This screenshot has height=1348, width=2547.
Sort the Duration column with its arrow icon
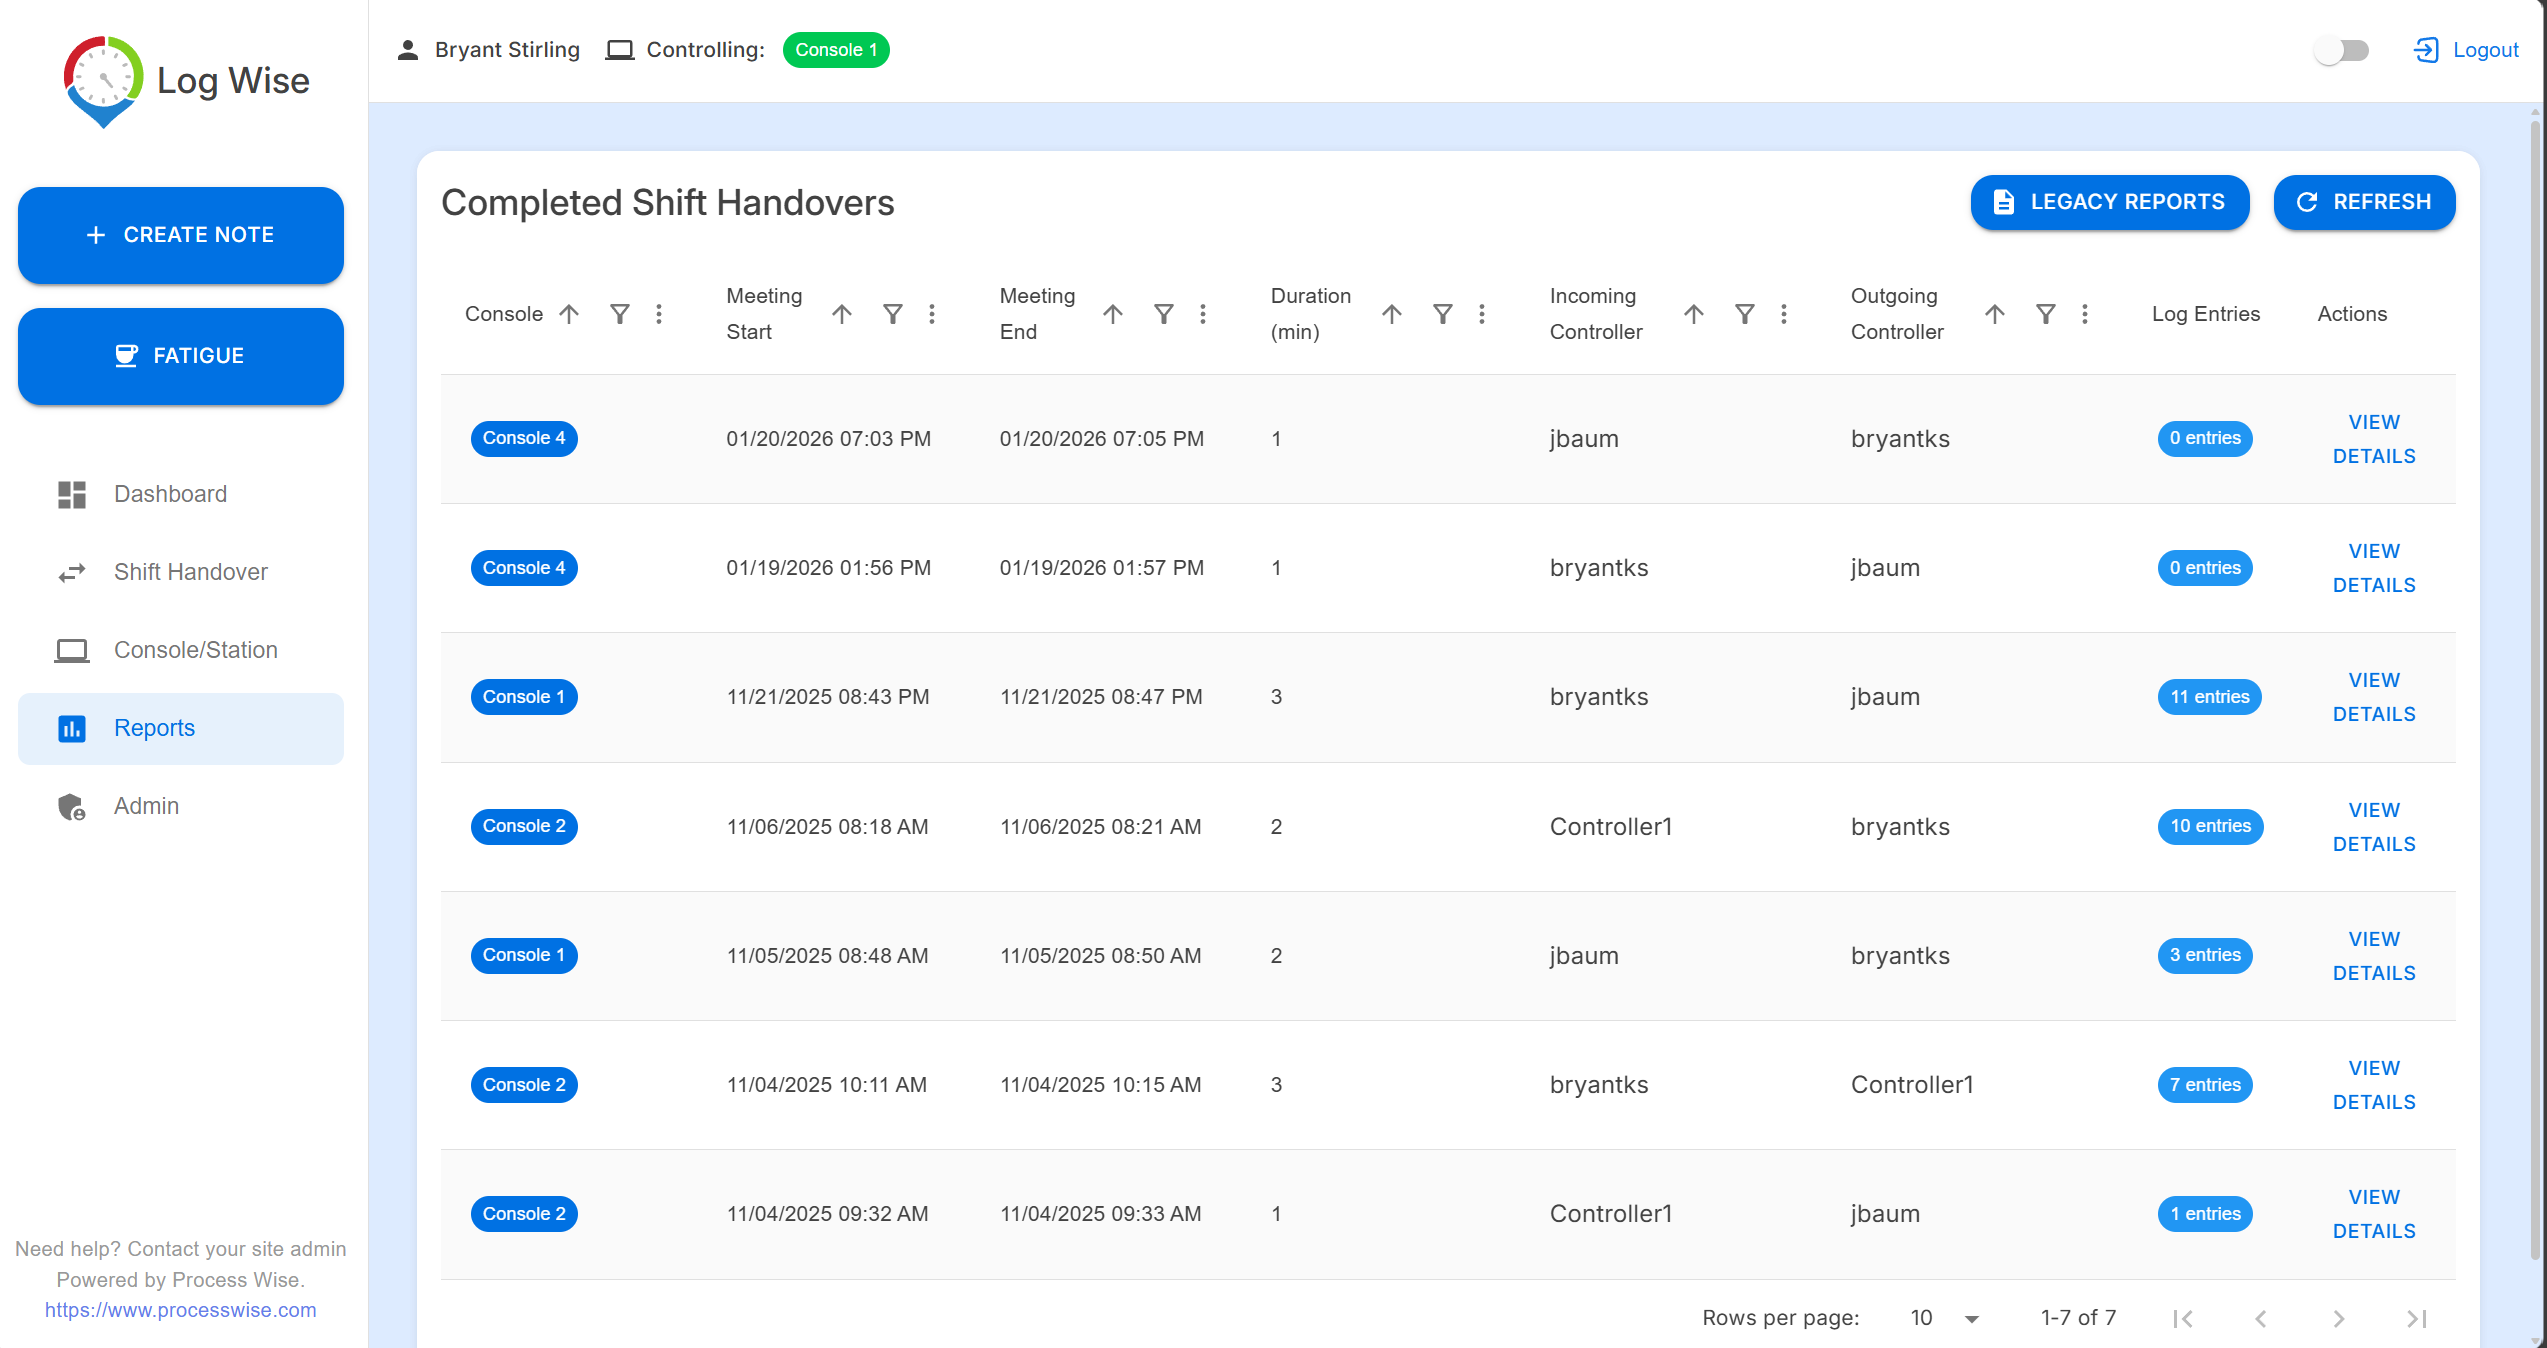(1391, 313)
